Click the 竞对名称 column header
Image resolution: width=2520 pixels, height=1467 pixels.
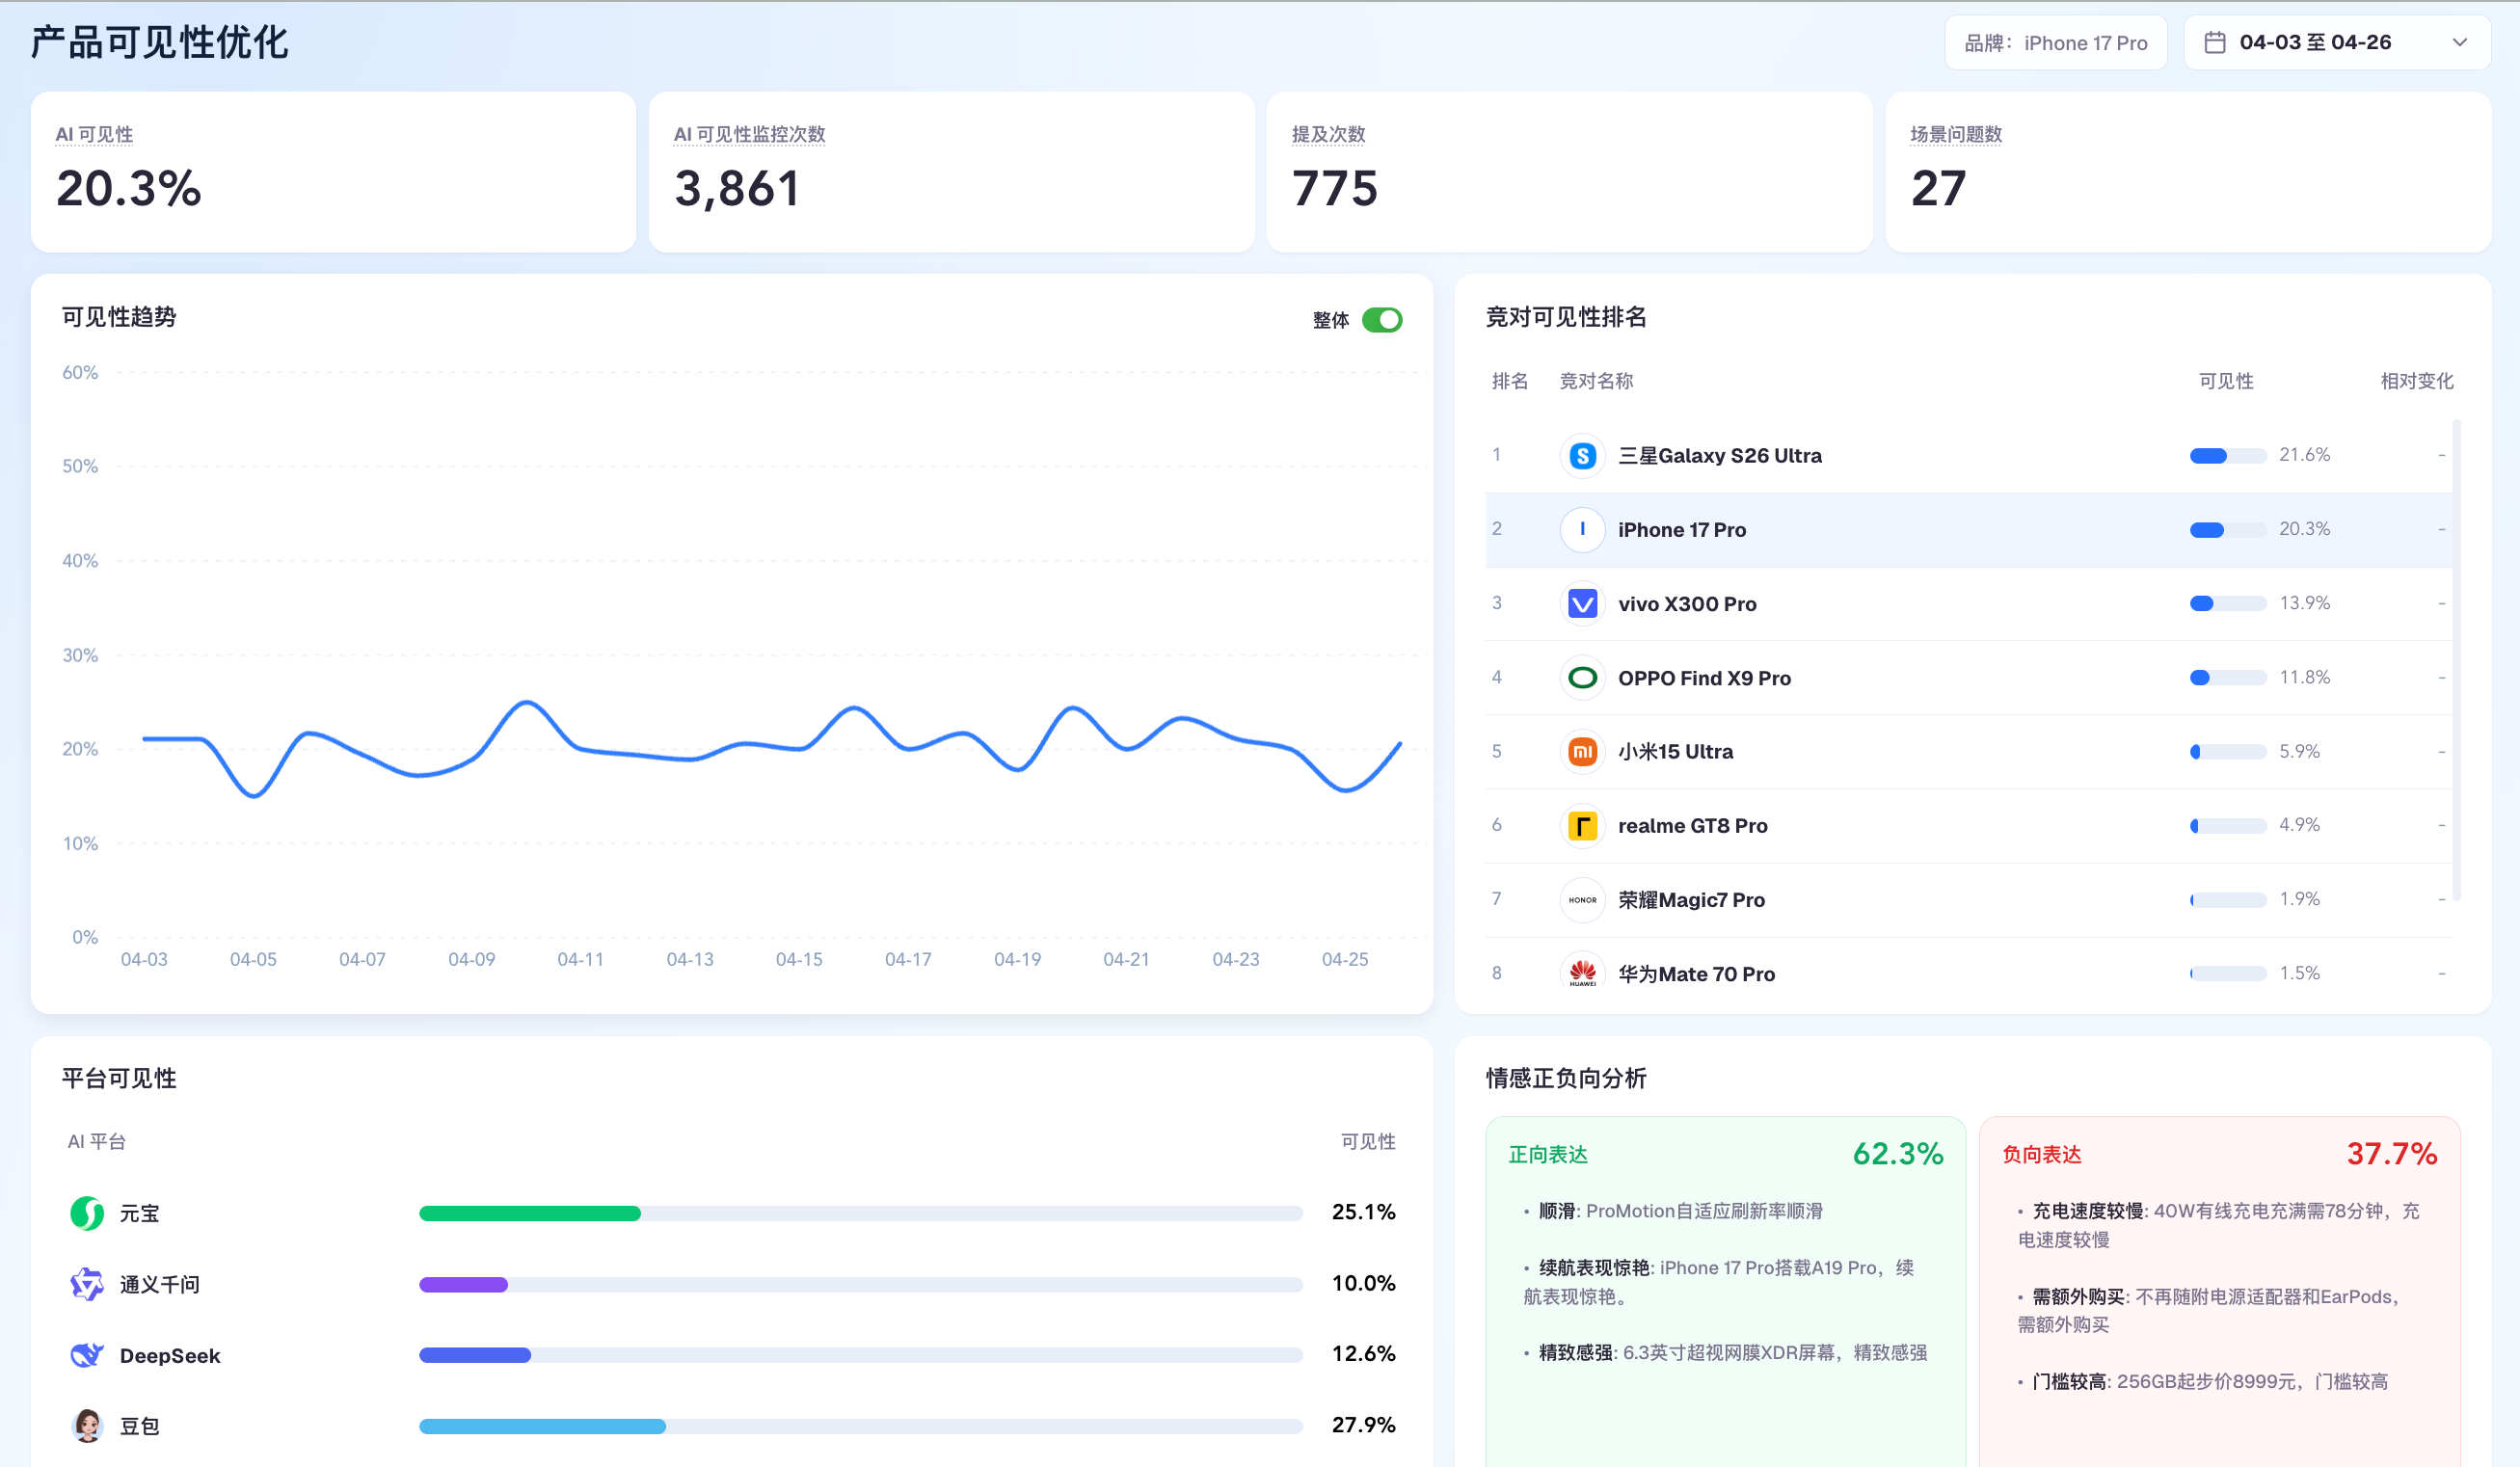click(1596, 381)
